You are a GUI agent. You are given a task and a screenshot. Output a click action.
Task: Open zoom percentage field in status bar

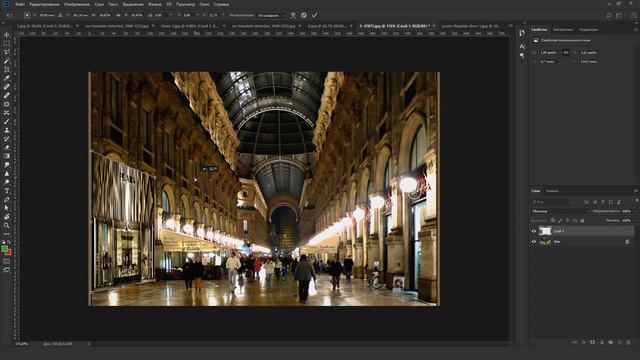coord(22,344)
